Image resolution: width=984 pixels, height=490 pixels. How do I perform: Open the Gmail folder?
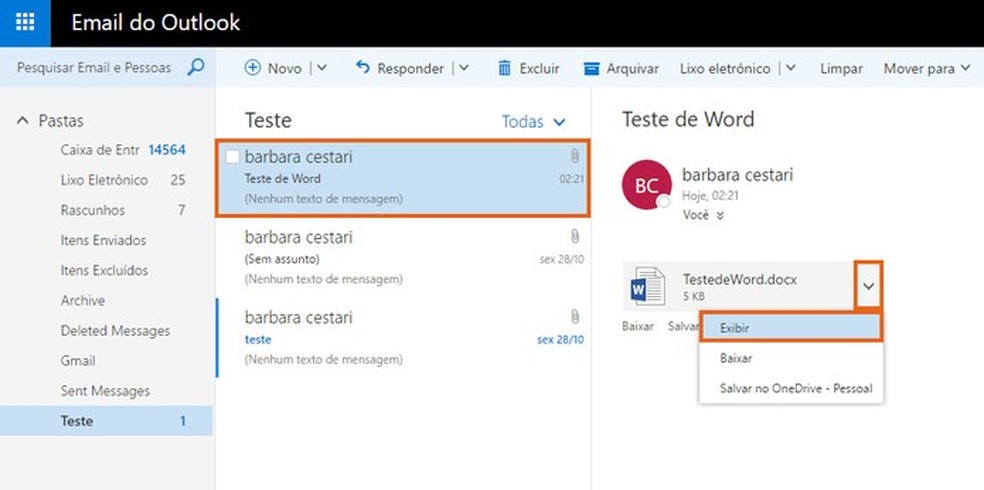[x=106, y=361]
